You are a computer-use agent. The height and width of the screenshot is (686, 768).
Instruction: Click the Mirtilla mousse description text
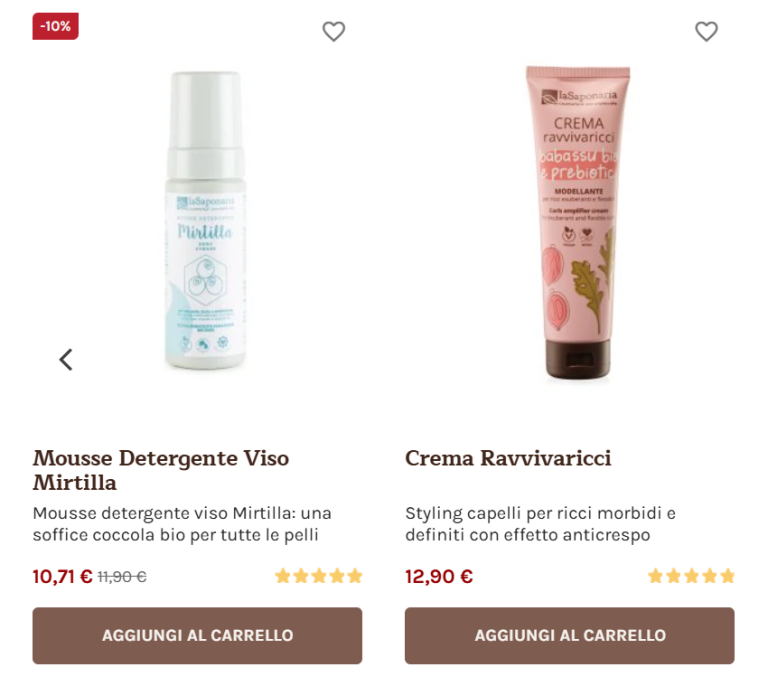pyautogui.click(x=182, y=524)
